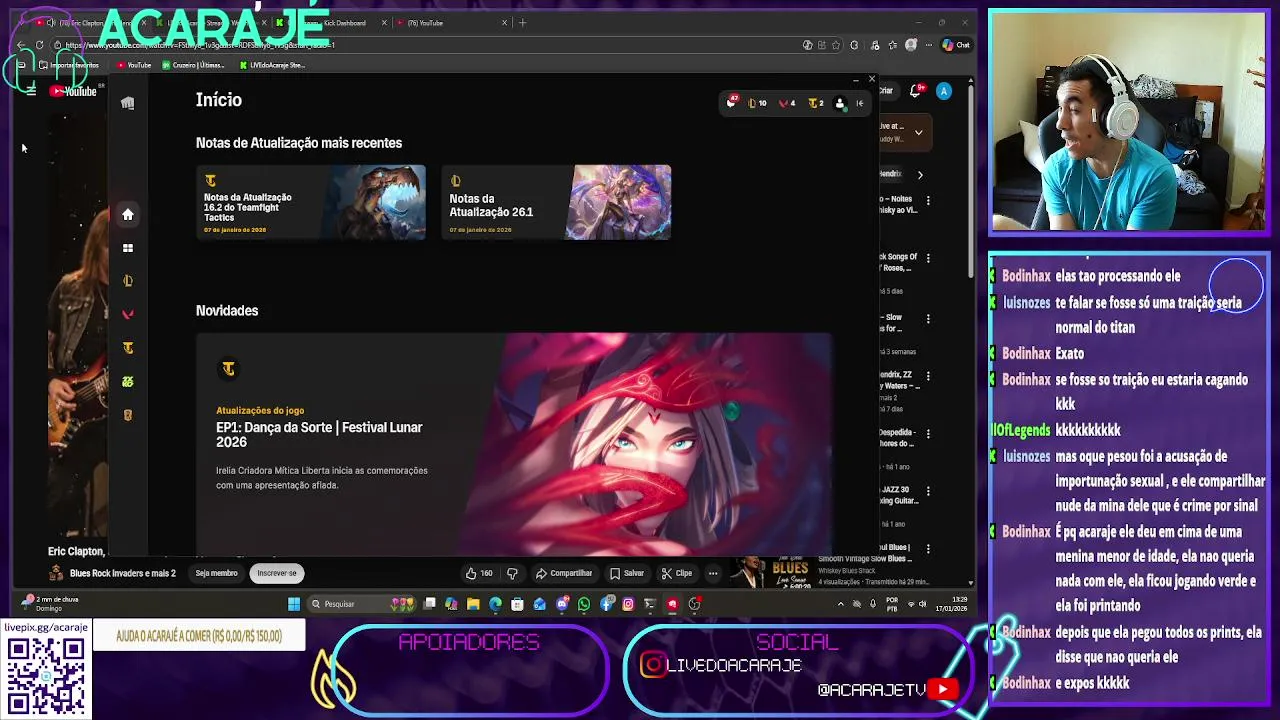Open a new browser tab
1280x720 pixels.
(522, 23)
